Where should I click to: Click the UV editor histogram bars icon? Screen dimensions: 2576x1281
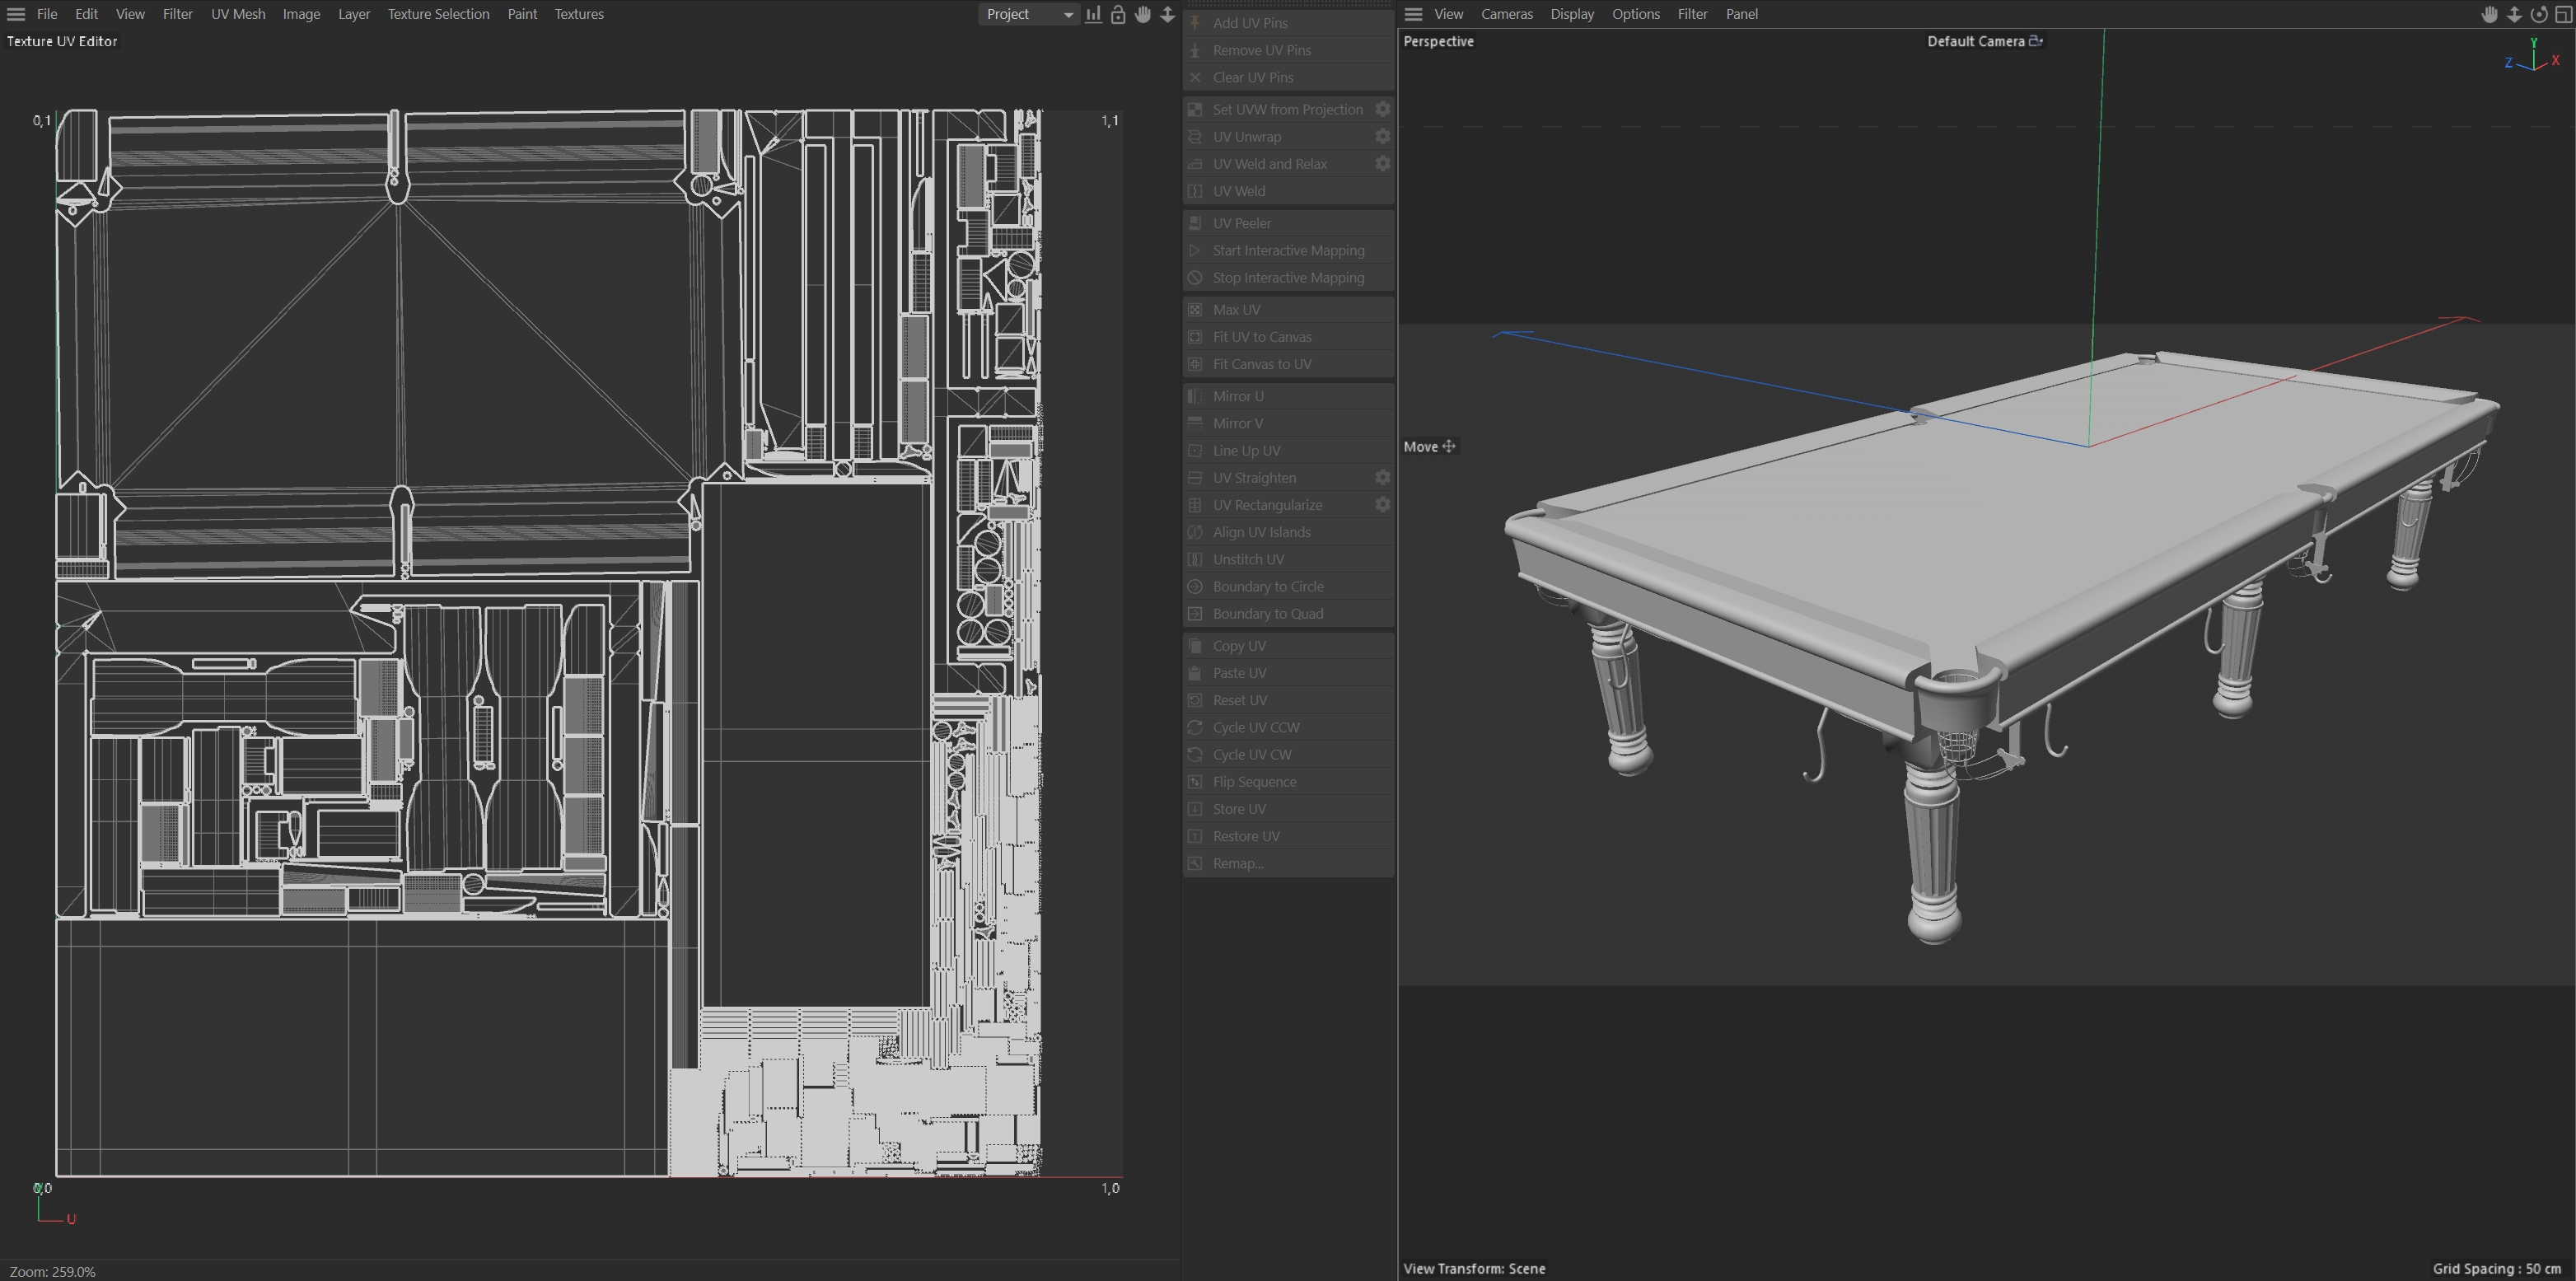(x=1094, y=14)
